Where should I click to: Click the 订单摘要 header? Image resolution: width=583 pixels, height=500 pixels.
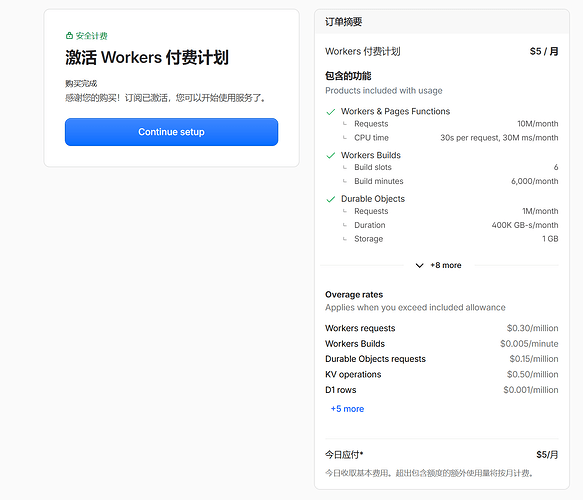coord(344,22)
